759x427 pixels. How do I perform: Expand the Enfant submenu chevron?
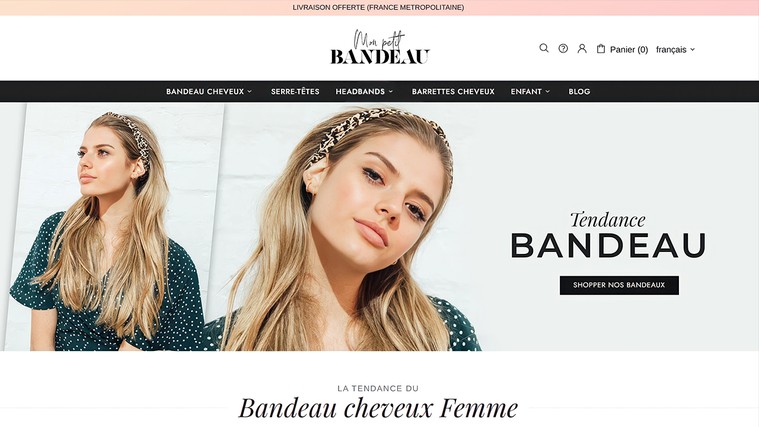[547, 92]
